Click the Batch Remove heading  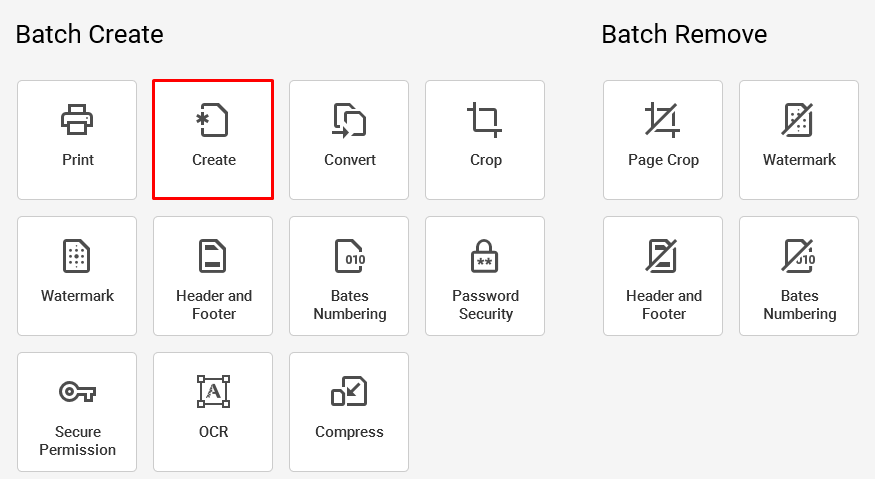pyautogui.click(x=684, y=34)
